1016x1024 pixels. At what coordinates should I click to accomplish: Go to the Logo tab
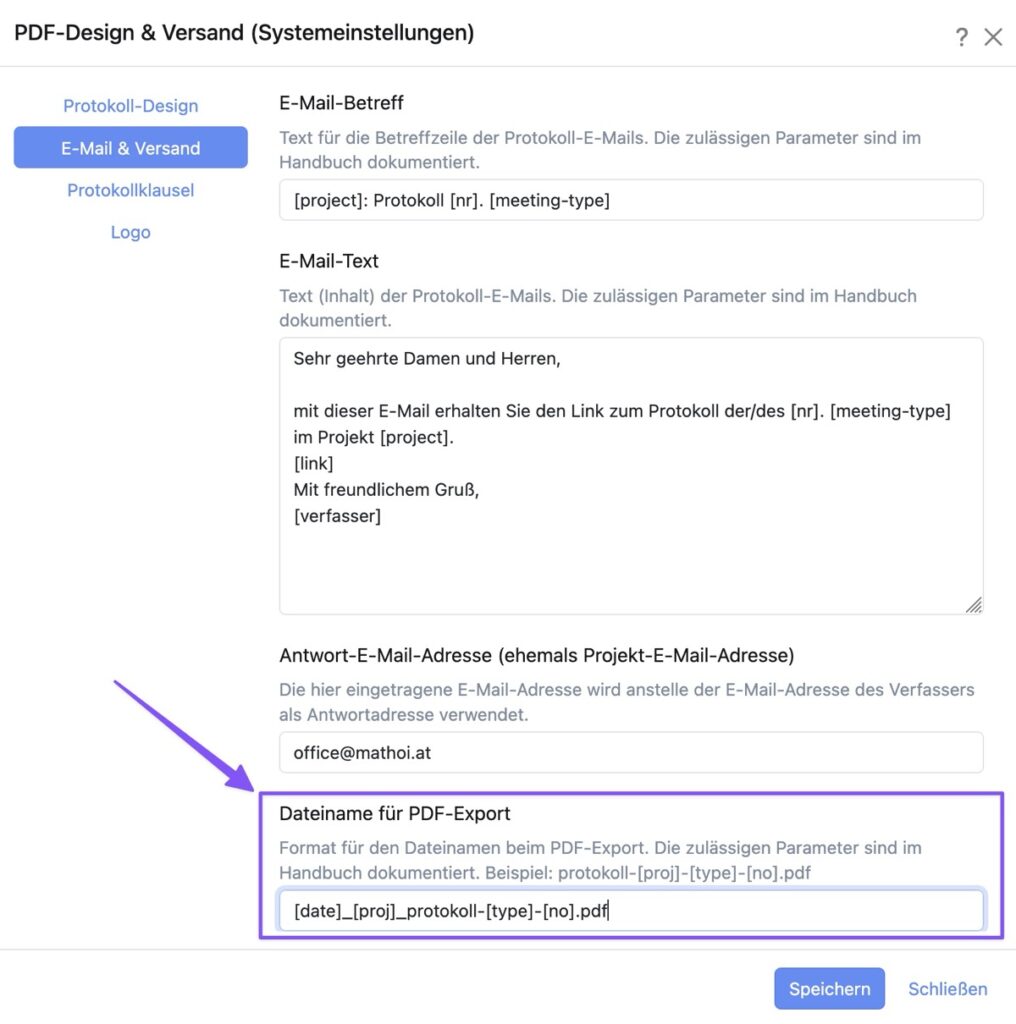tap(131, 232)
